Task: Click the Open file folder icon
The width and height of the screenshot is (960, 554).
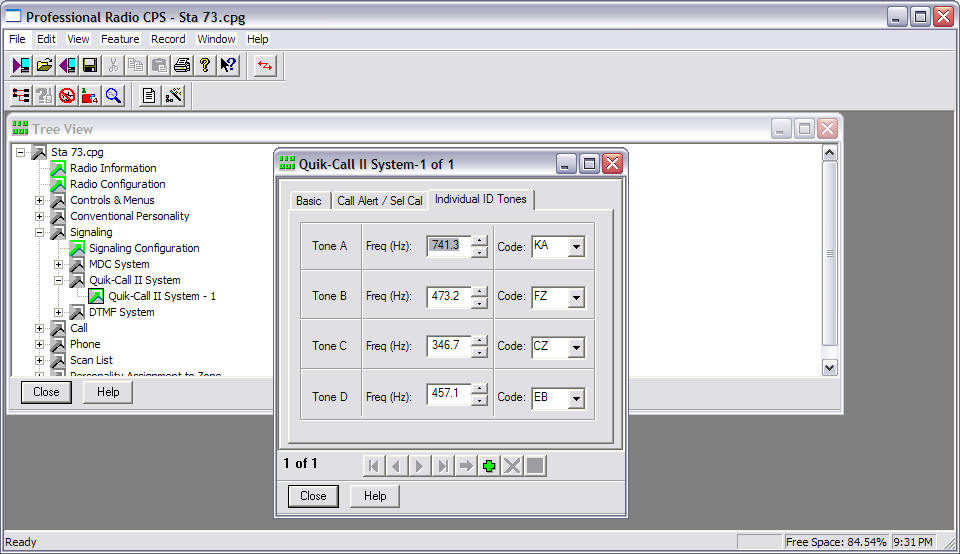Action: point(44,66)
